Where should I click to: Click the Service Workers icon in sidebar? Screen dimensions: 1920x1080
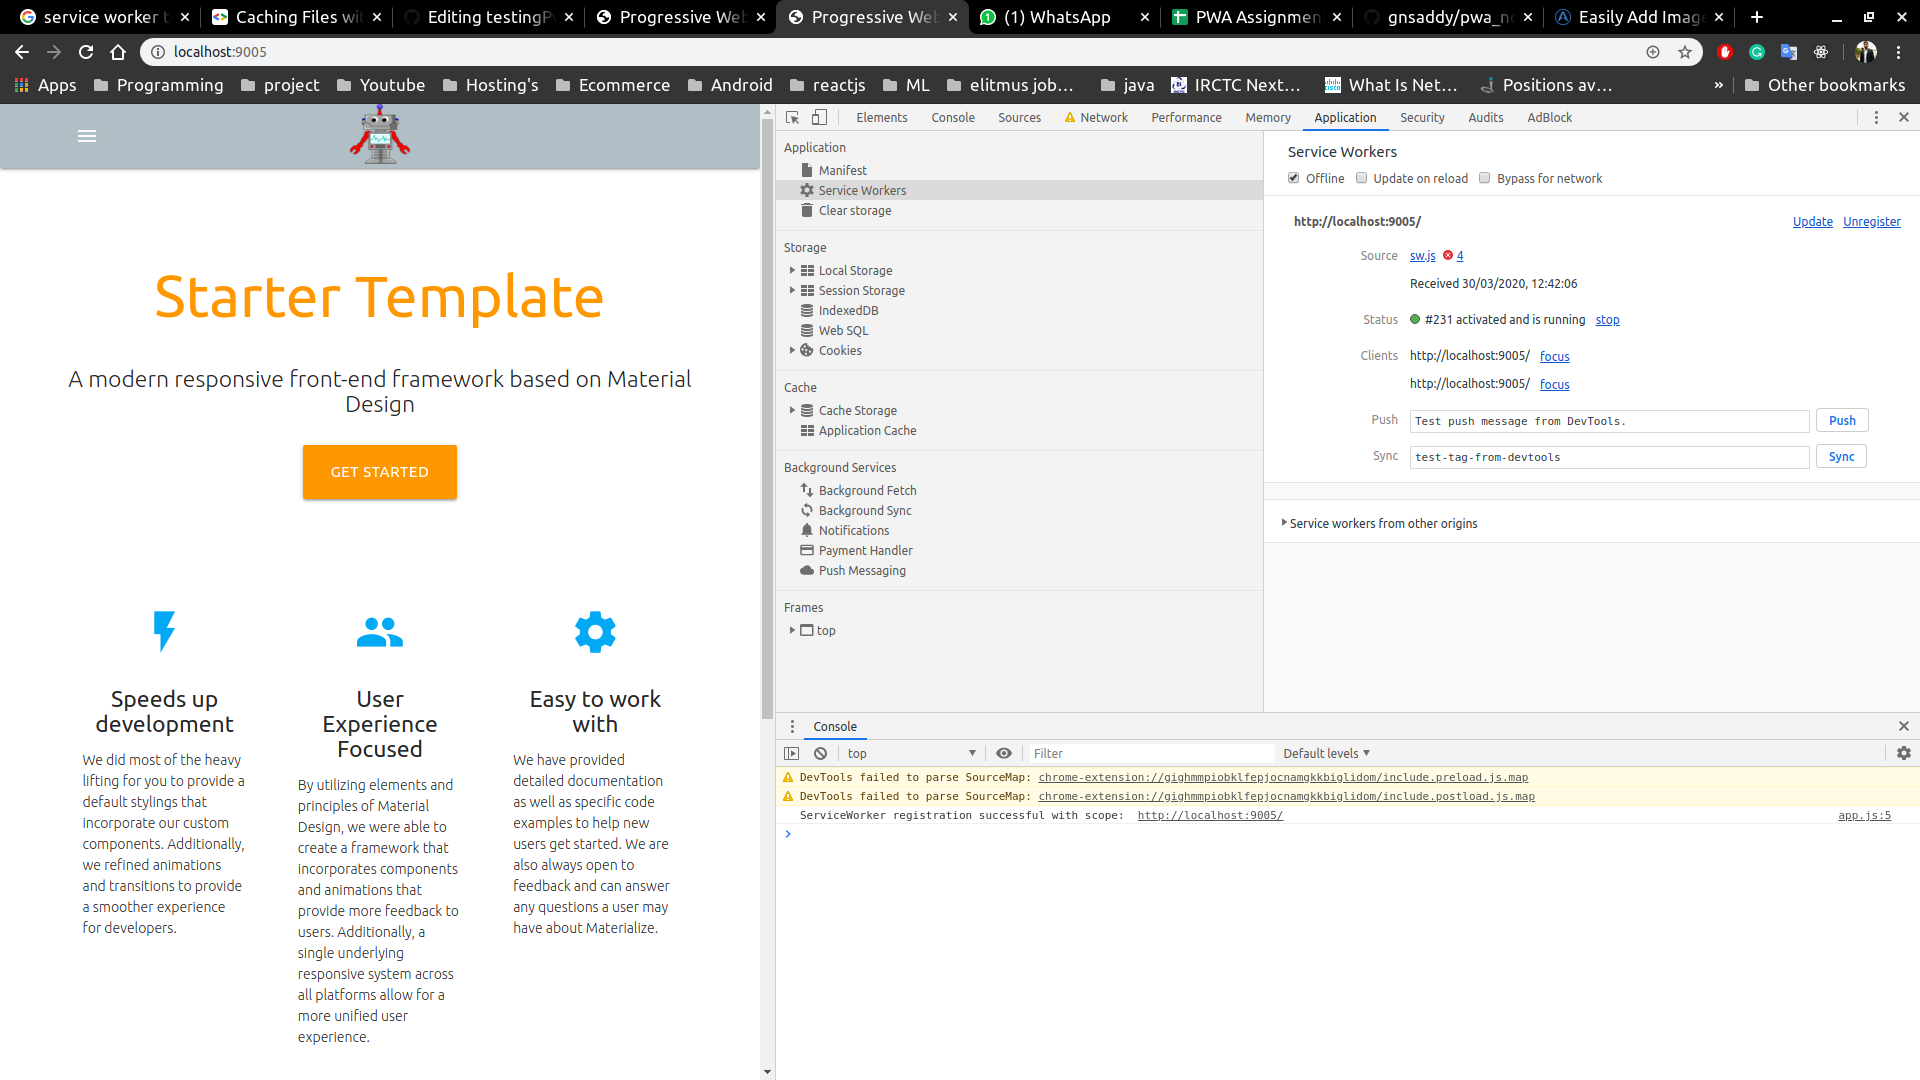pos(806,190)
